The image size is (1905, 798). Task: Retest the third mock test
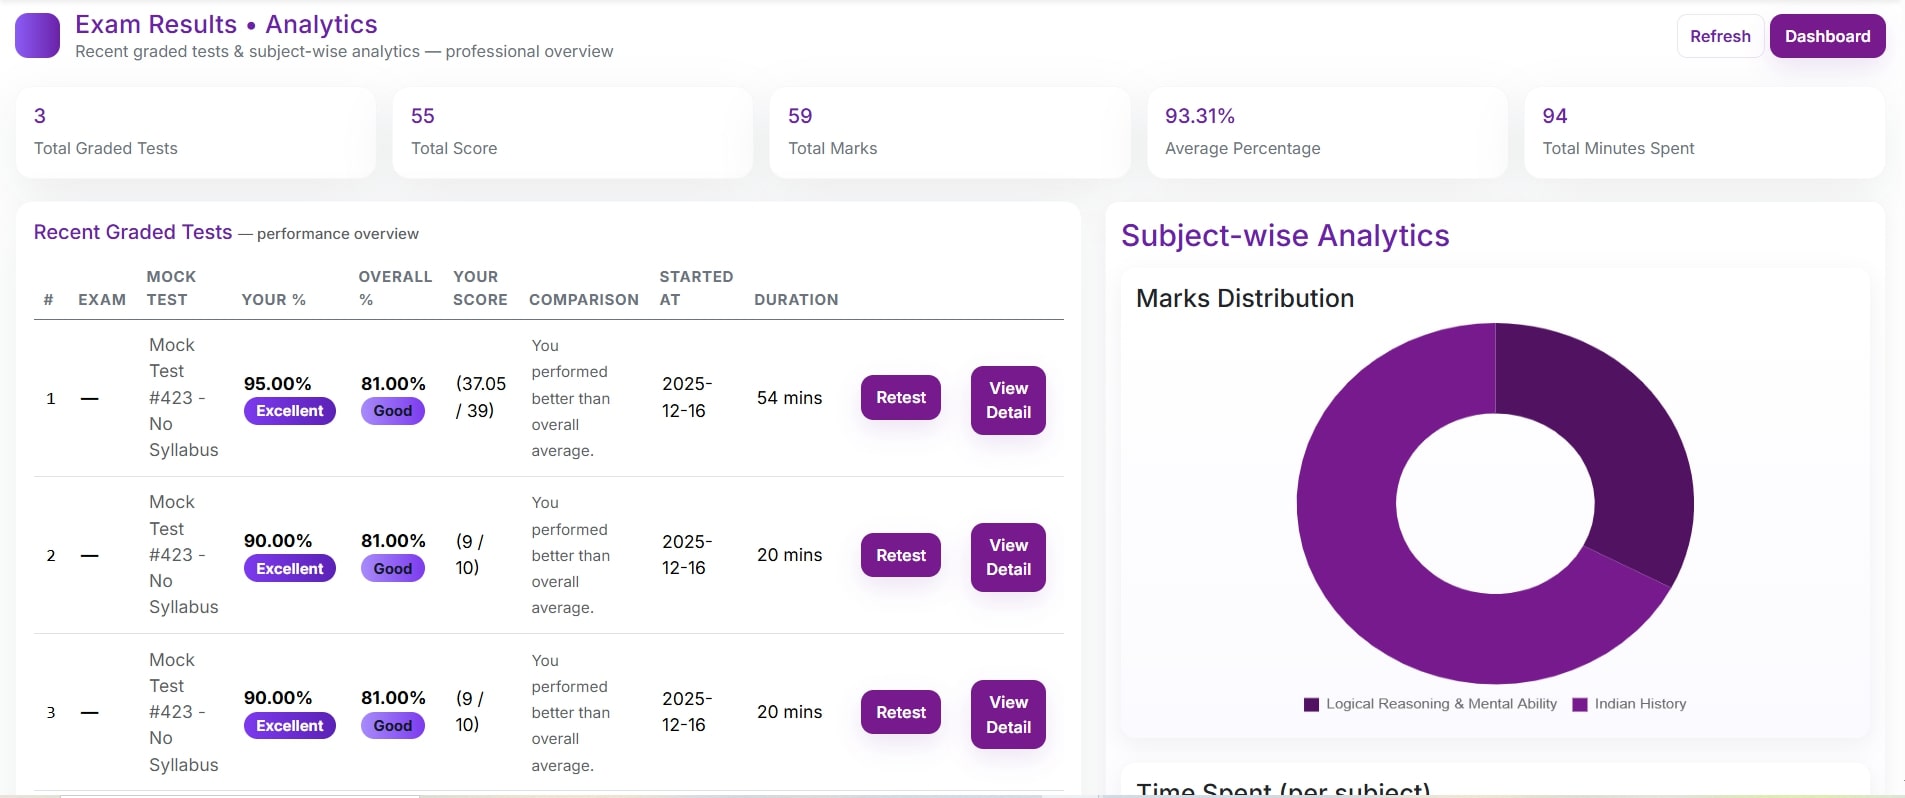click(x=900, y=712)
